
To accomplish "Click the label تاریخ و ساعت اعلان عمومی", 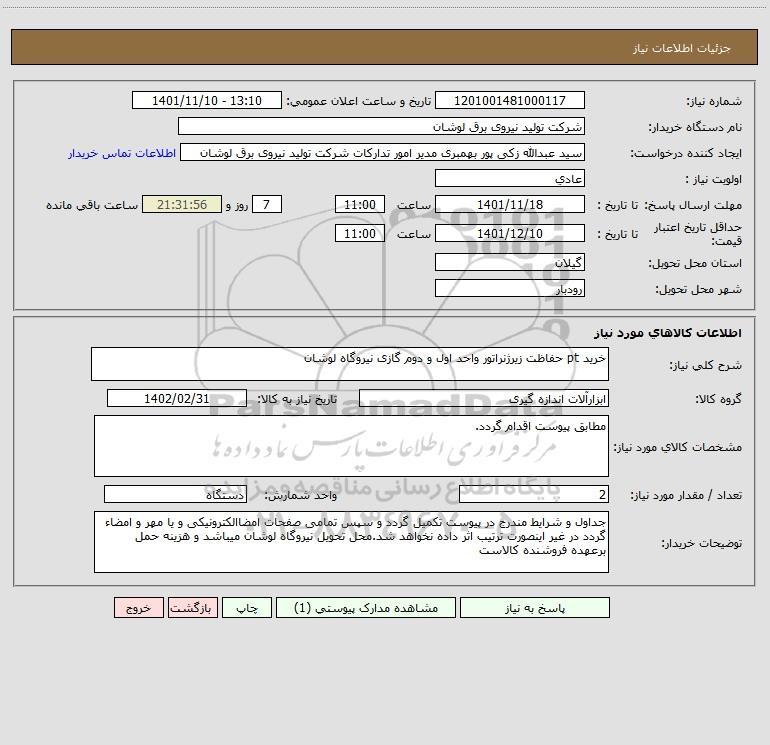I will pyautogui.click(x=359, y=102).
